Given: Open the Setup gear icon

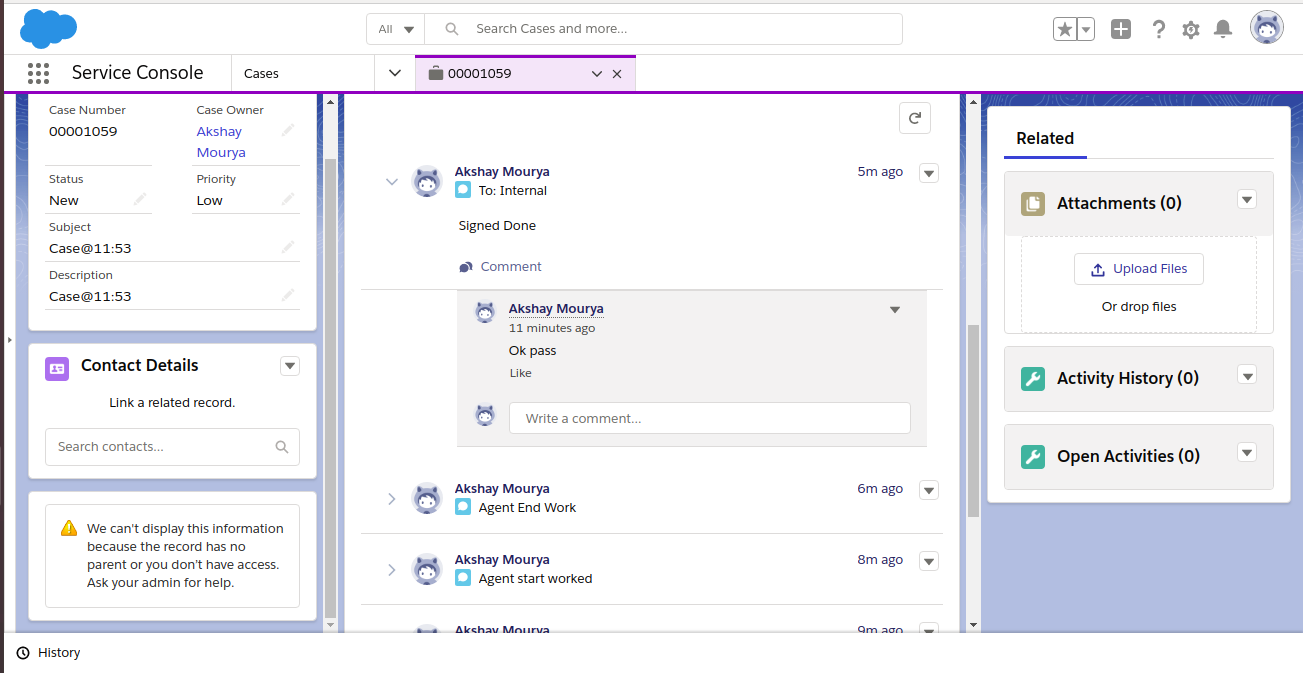Looking at the screenshot, I should coord(1190,29).
